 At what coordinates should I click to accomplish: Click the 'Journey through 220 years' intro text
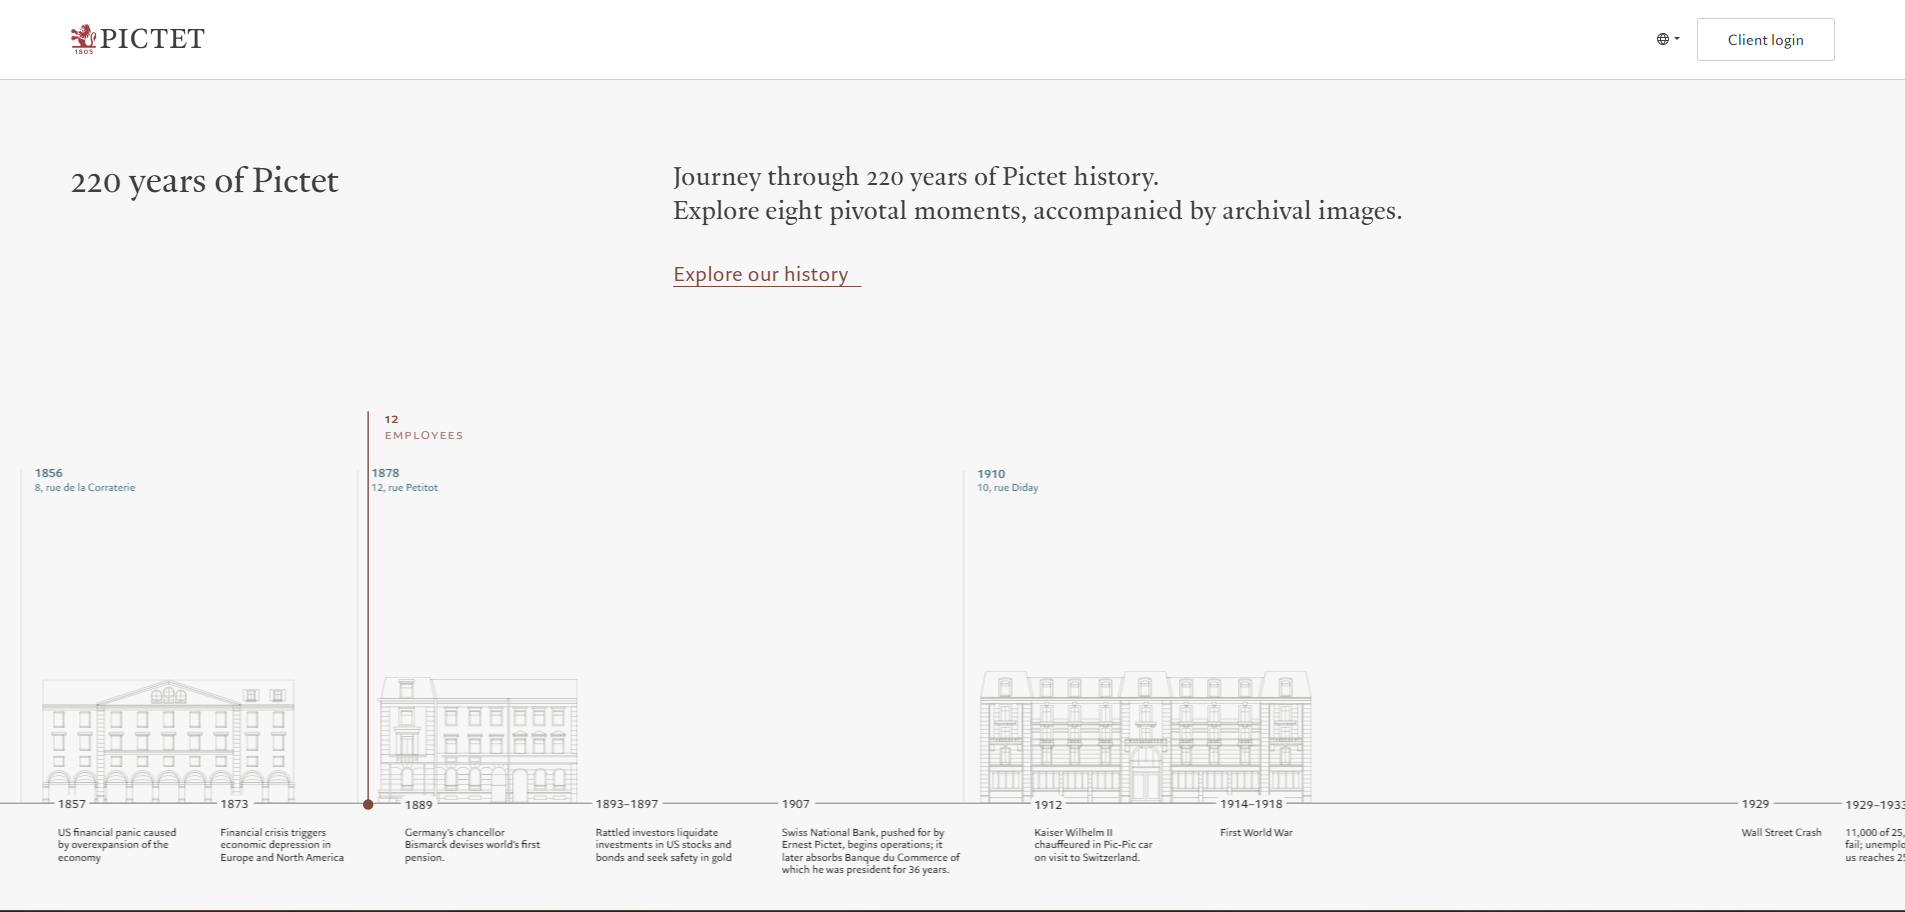pos(1037,194)
